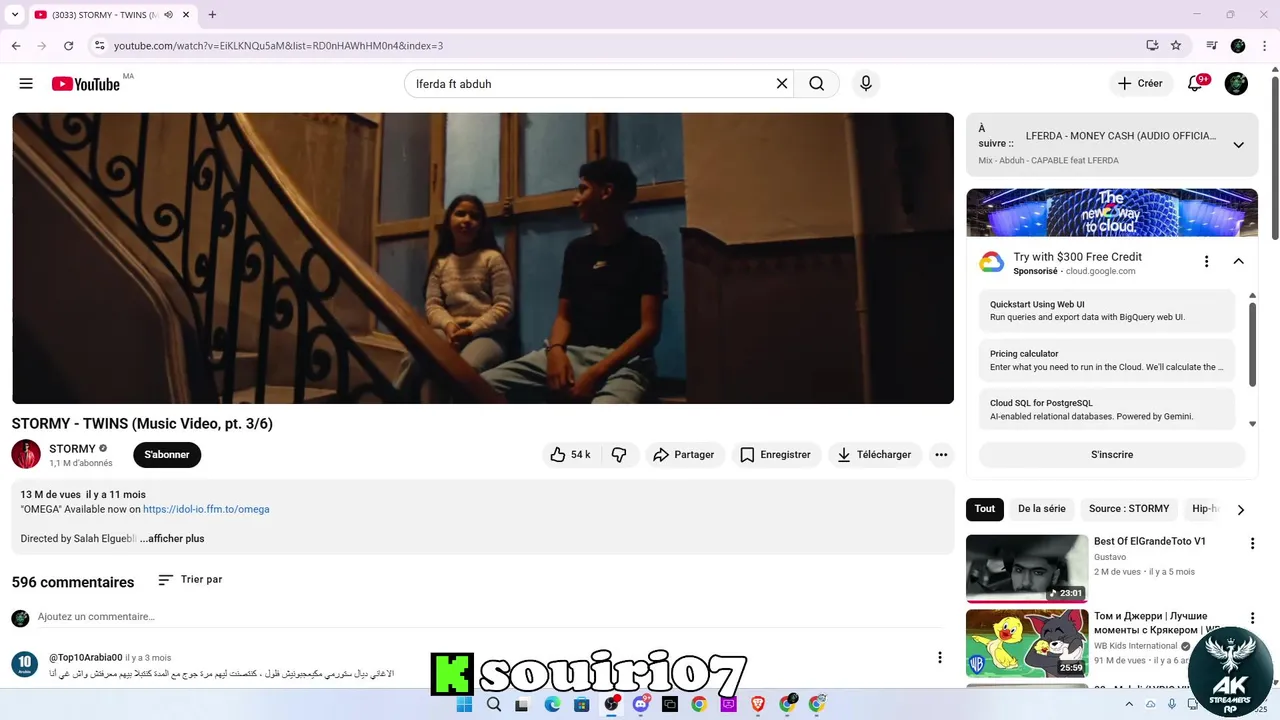1280x720 pixels.
Task: Open the Том и Джерри video thumbnail
Action: coord(1027,643)
